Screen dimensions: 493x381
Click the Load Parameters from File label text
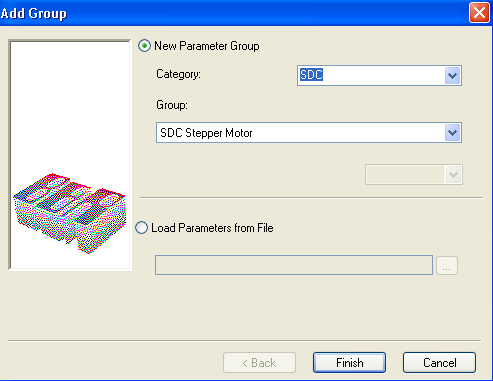[212, 228]
